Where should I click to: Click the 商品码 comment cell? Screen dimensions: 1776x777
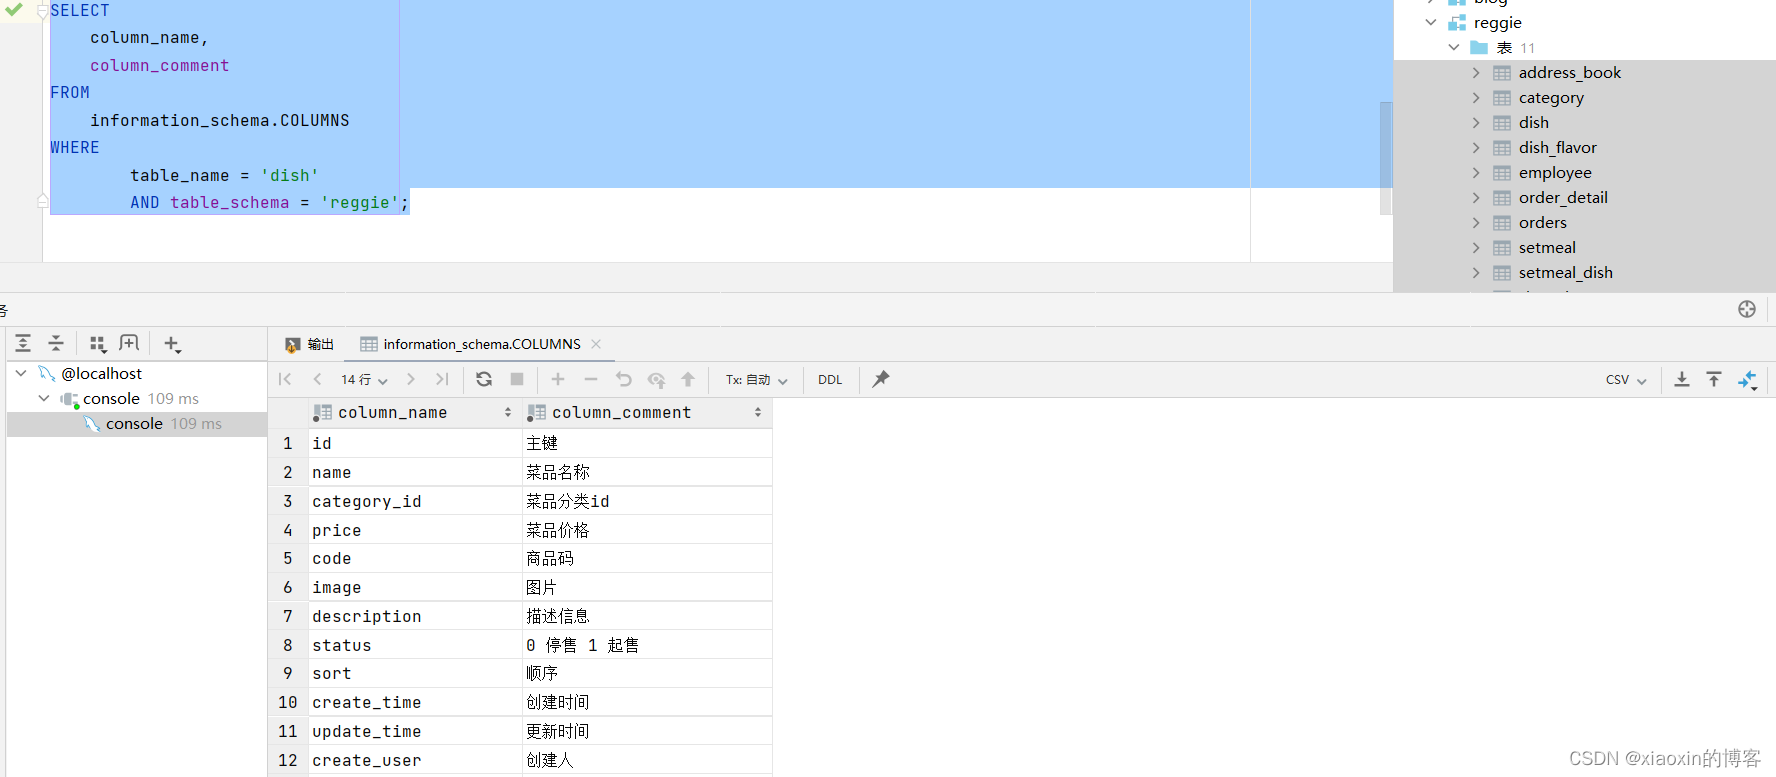point(647,558)
